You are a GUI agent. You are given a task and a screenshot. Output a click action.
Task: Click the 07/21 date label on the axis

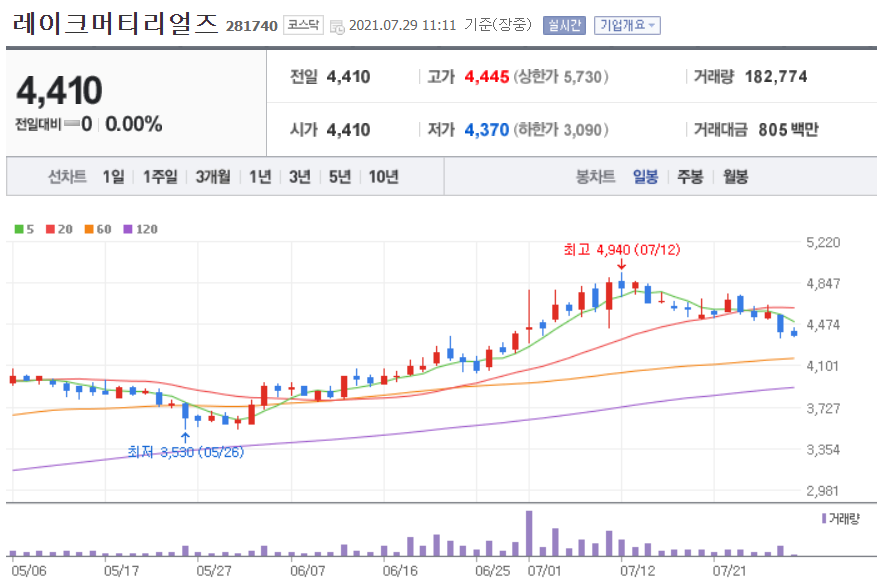(x=729, y=571)
